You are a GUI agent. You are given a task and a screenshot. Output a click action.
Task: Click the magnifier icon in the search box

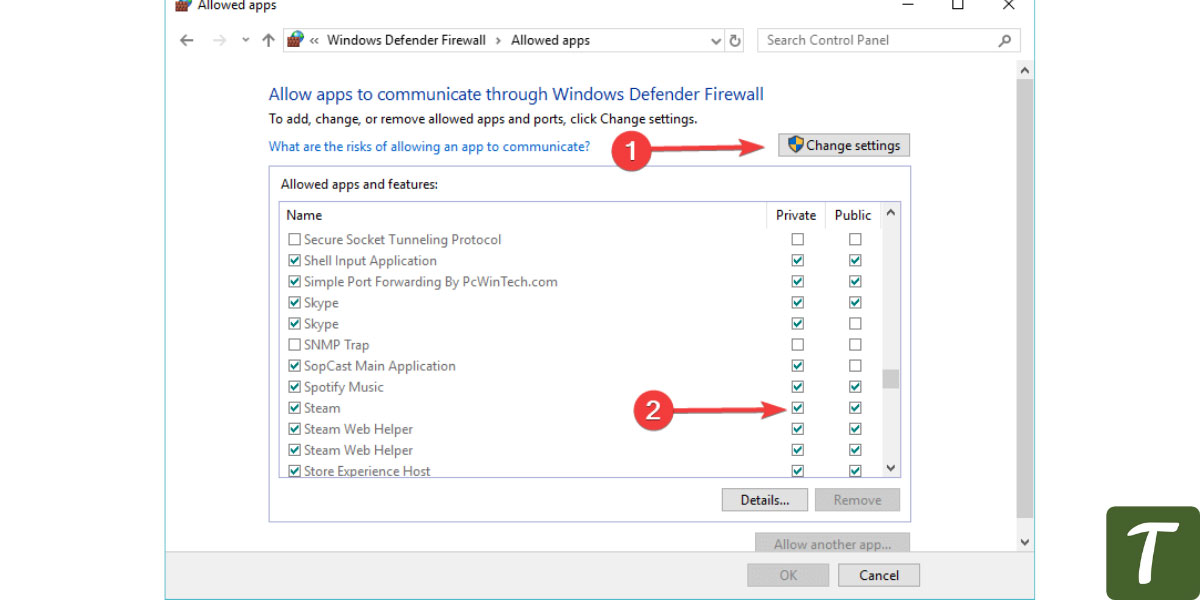click(1005, 41)
